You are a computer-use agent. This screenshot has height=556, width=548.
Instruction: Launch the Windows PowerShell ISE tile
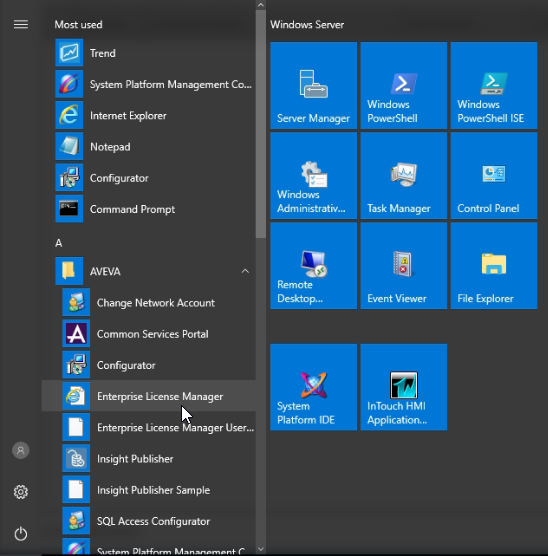click(494, 85)
